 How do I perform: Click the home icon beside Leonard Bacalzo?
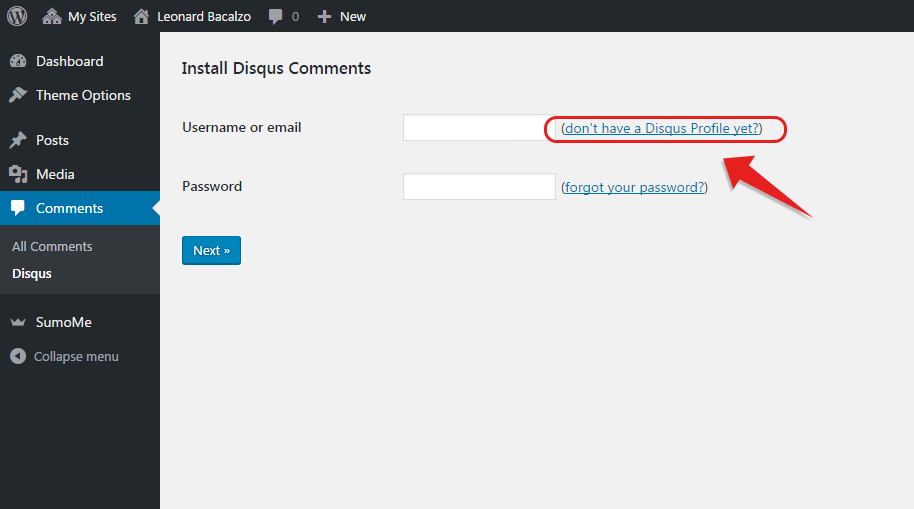point(141,16)
